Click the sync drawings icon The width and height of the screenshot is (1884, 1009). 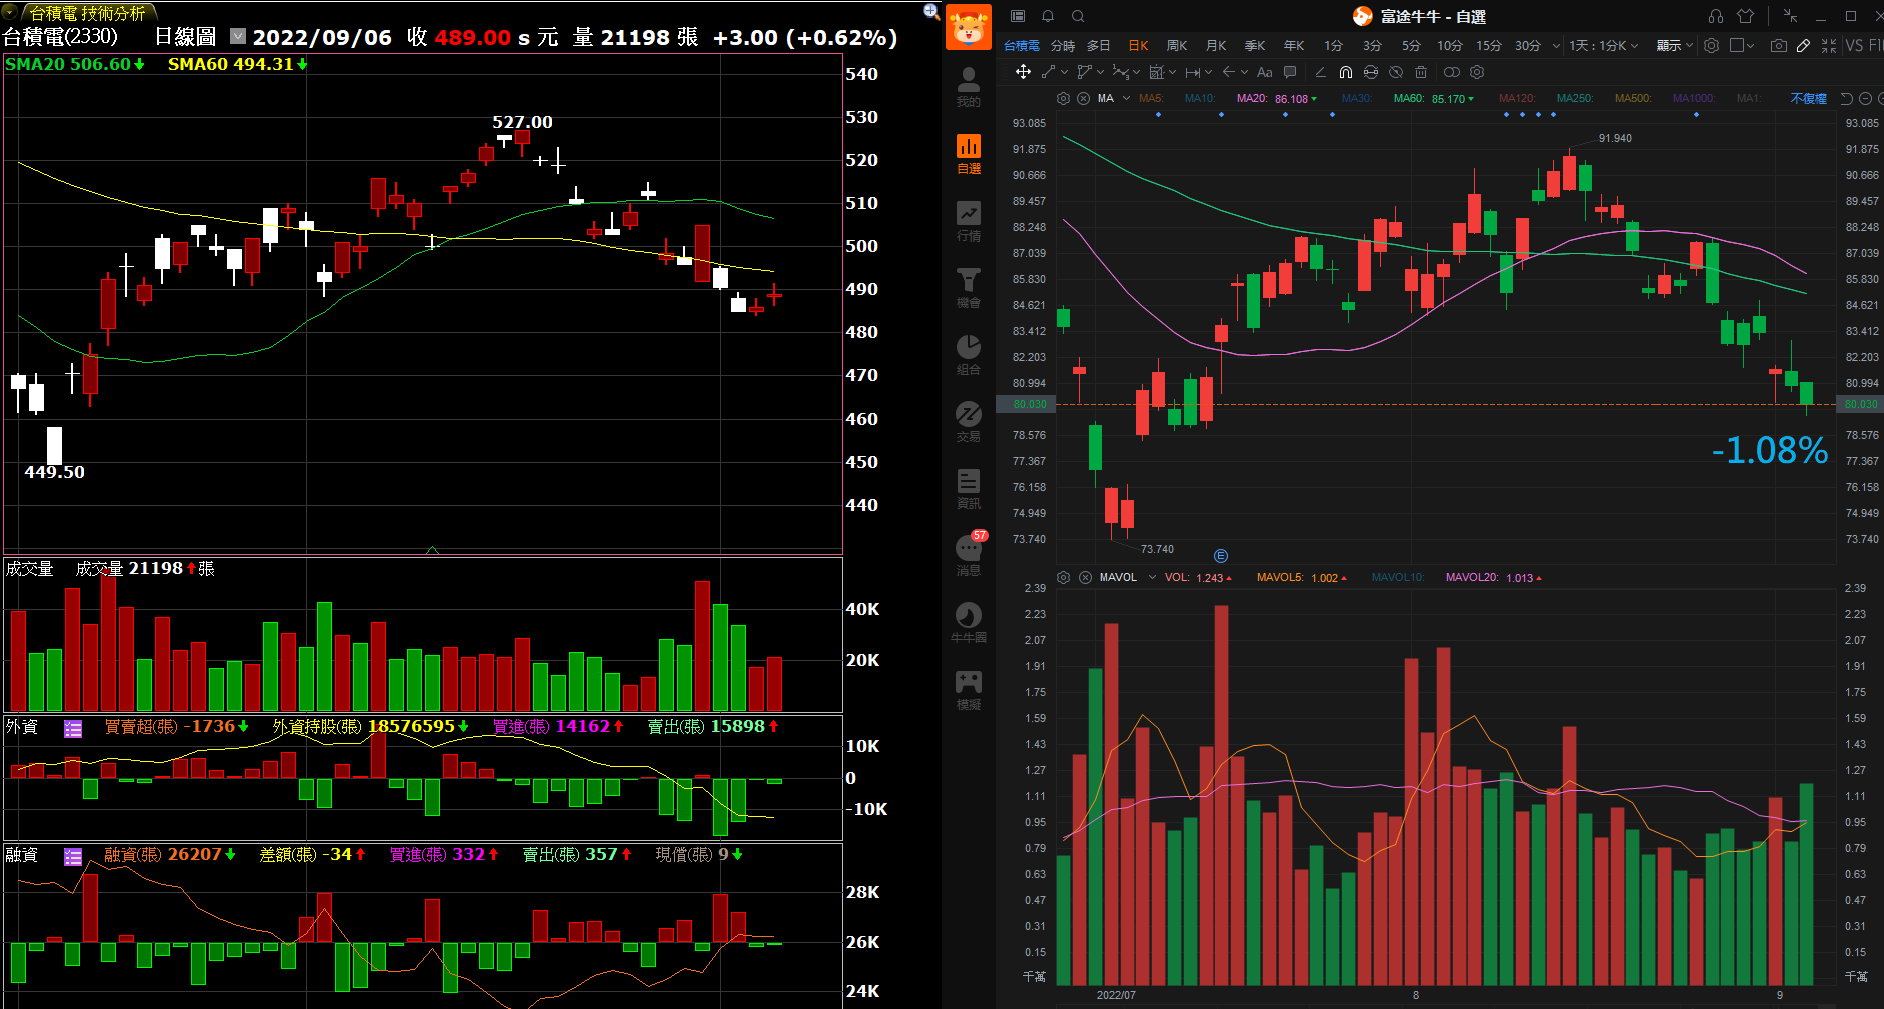[x=1371, y=72]
